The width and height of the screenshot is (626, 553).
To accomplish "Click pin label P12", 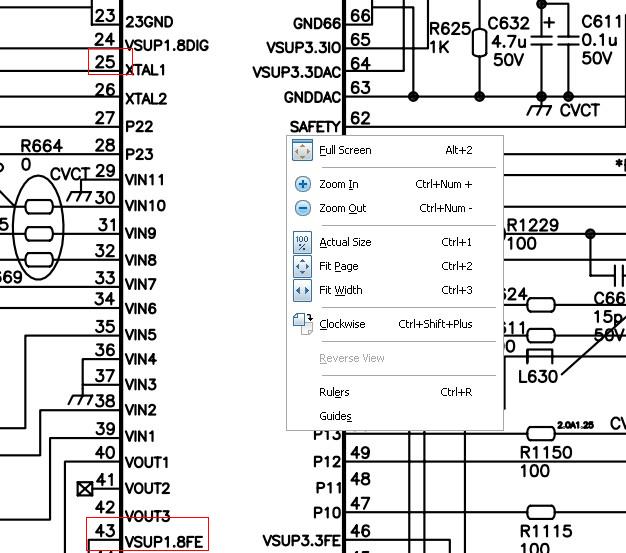I will click(x=327, y=462).
